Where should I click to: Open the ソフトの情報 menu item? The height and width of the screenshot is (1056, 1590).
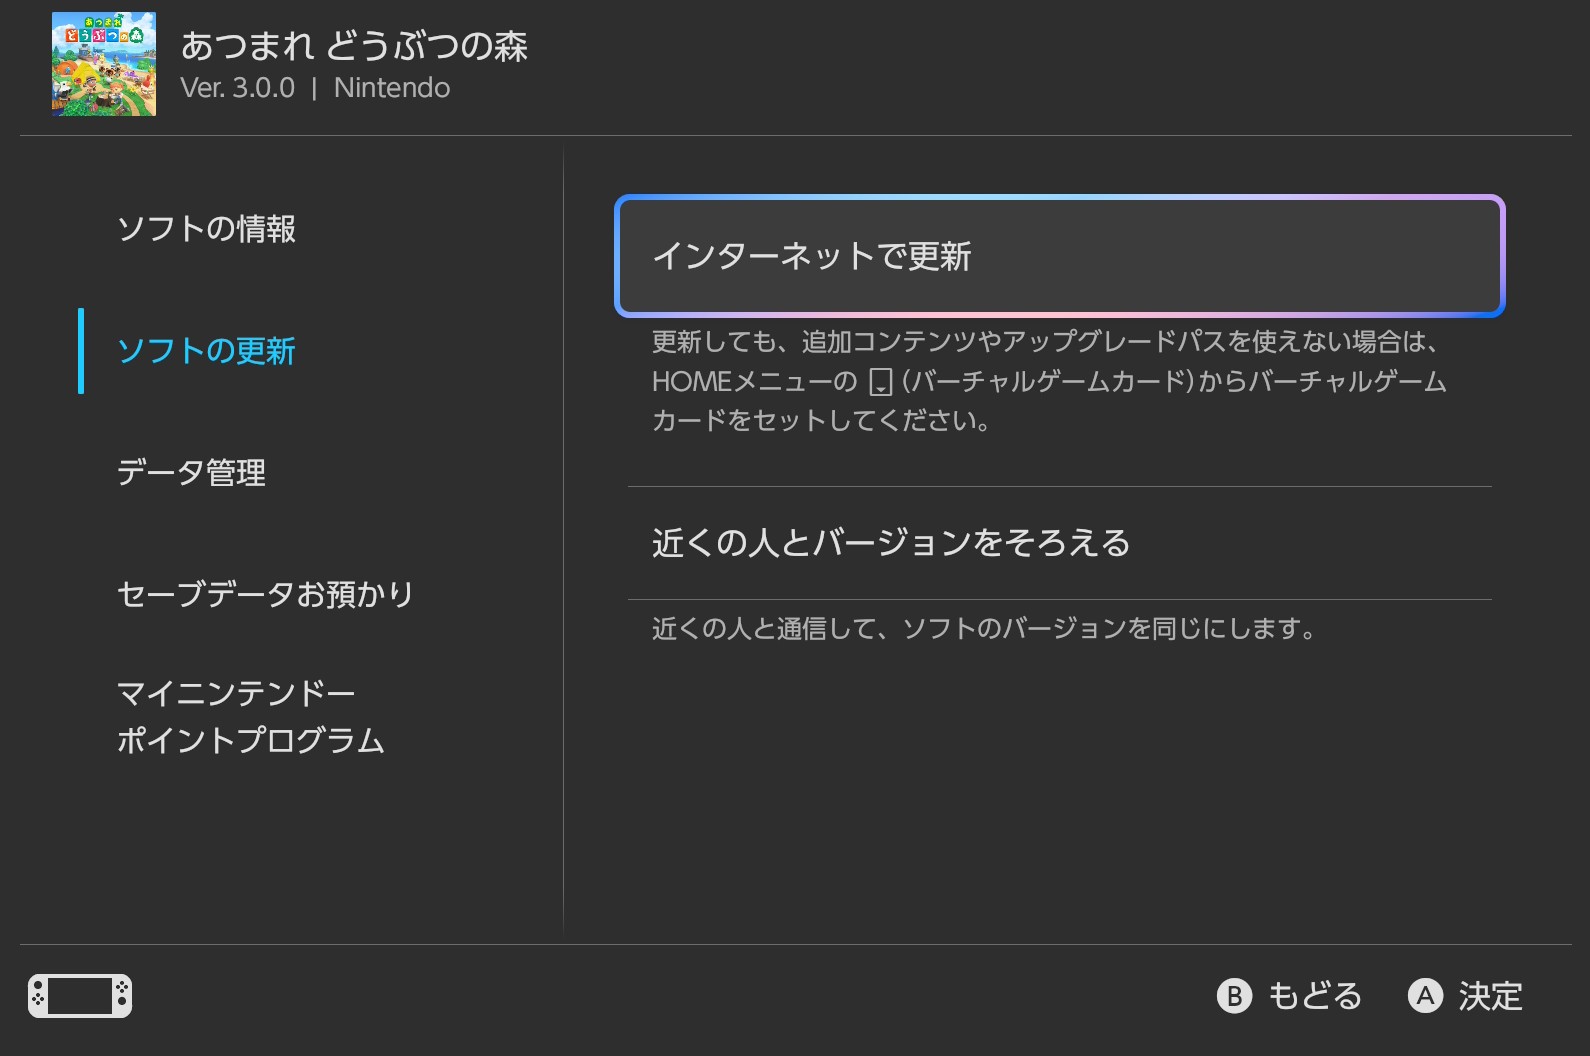[206, 229]
